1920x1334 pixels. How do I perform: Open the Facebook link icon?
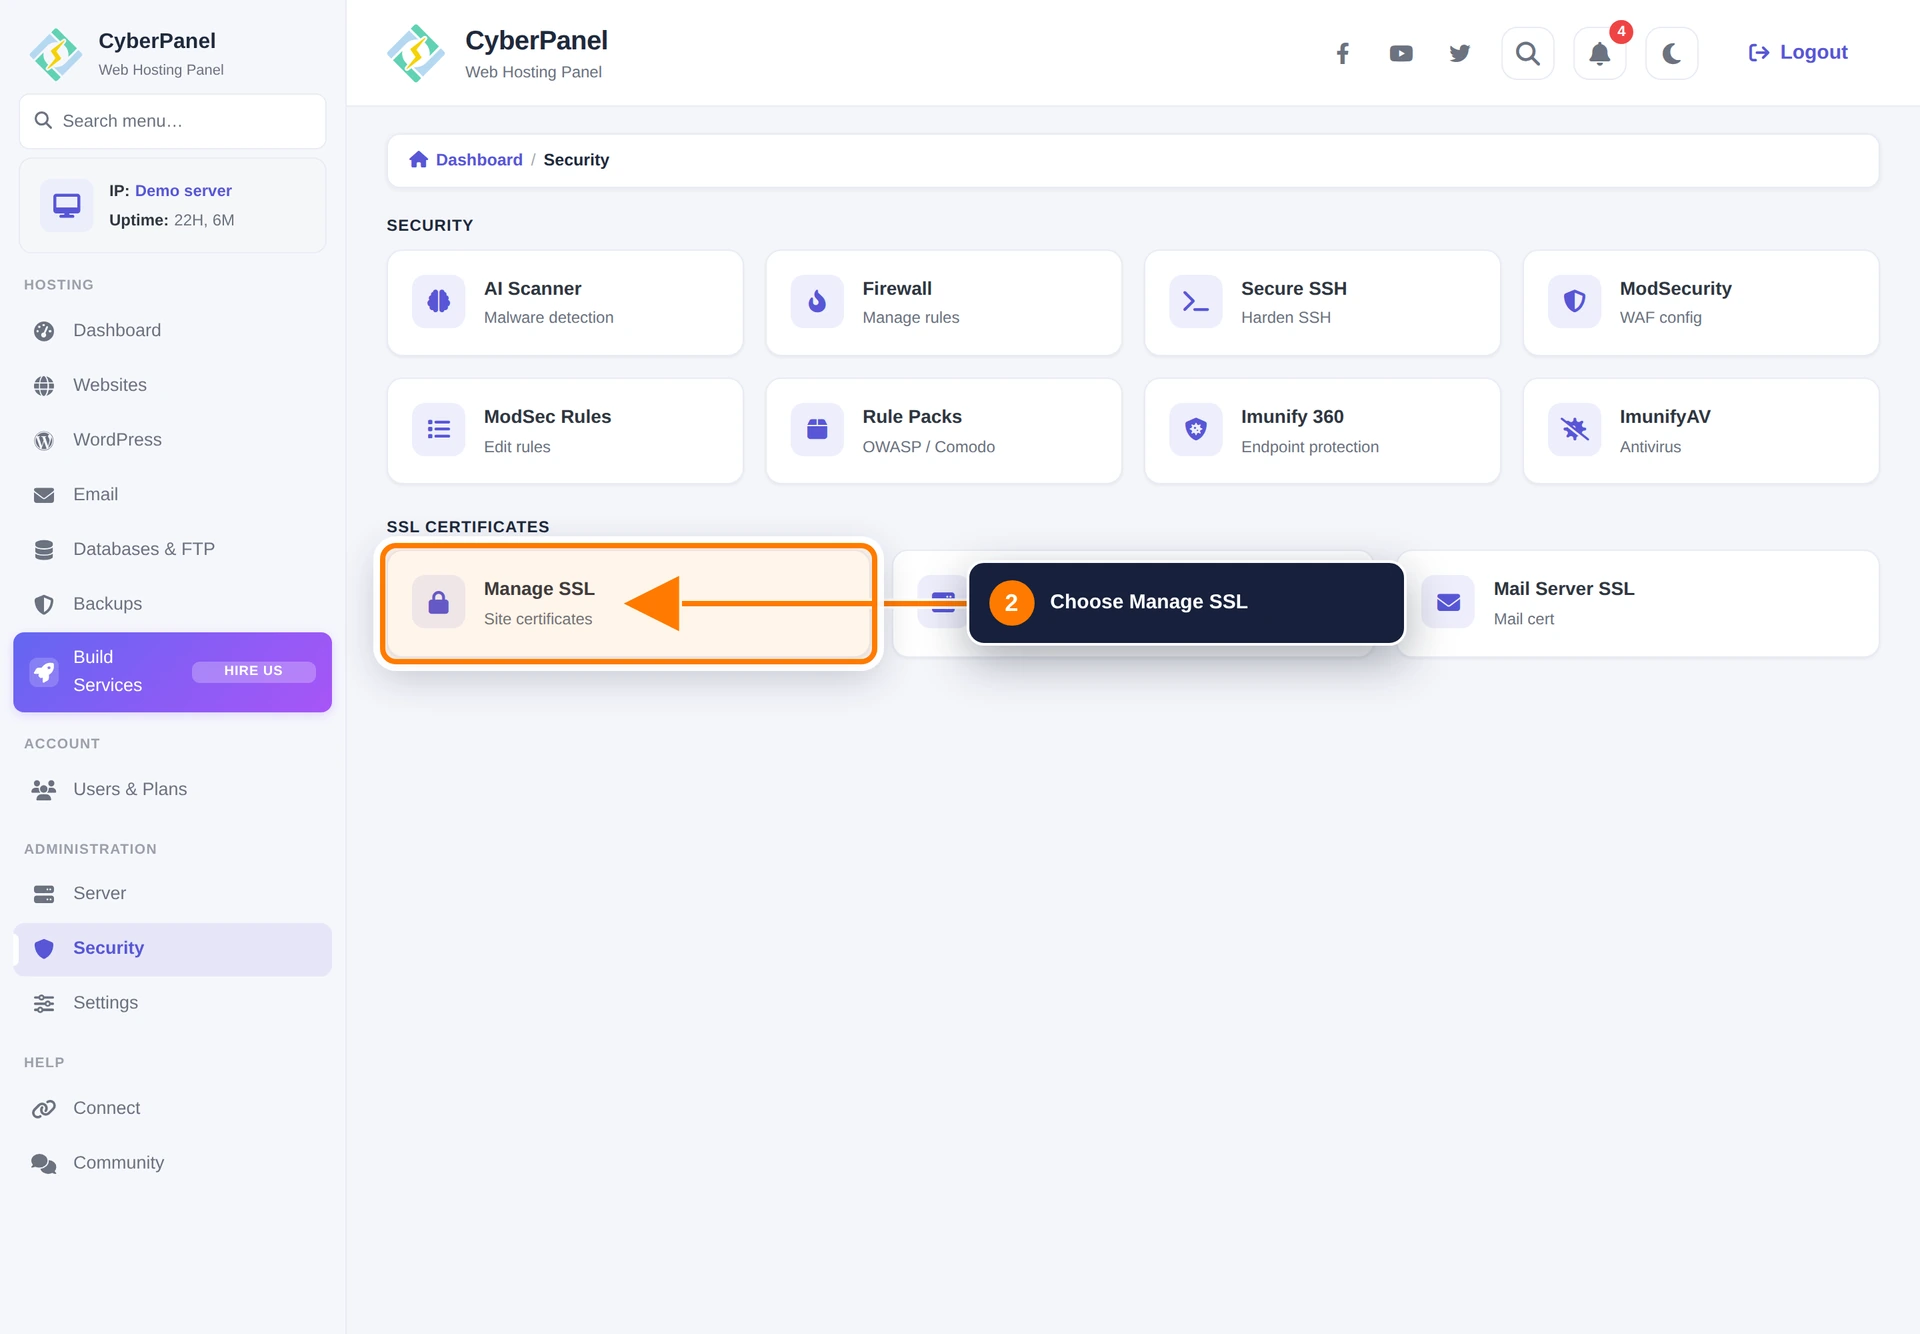pyautogui.click(x=1343, y=53)
